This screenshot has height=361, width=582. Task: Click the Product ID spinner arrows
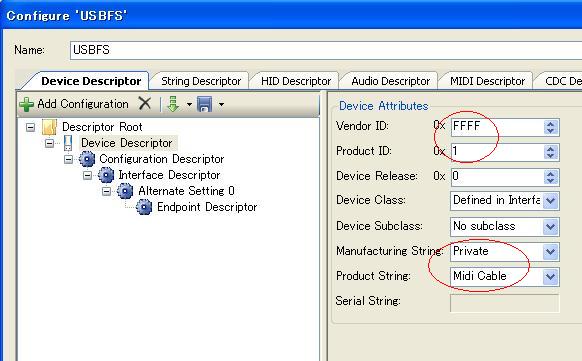tap(550, 152)
